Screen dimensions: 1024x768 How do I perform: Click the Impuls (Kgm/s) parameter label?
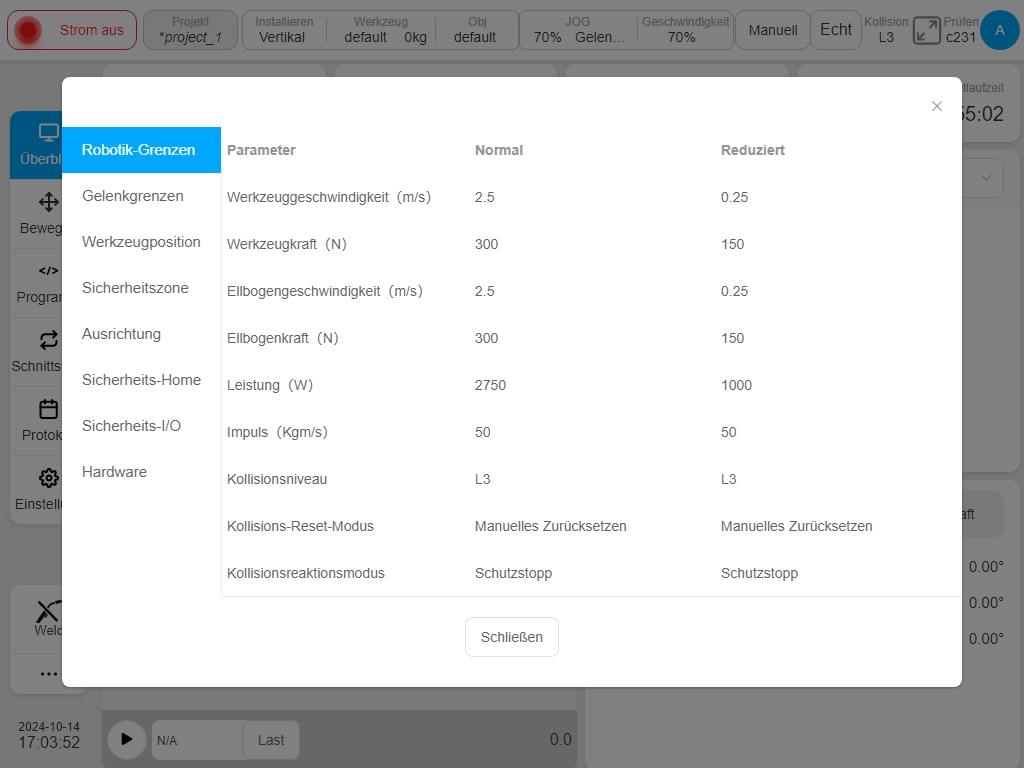pyautogui.click(x=277, y=432)
